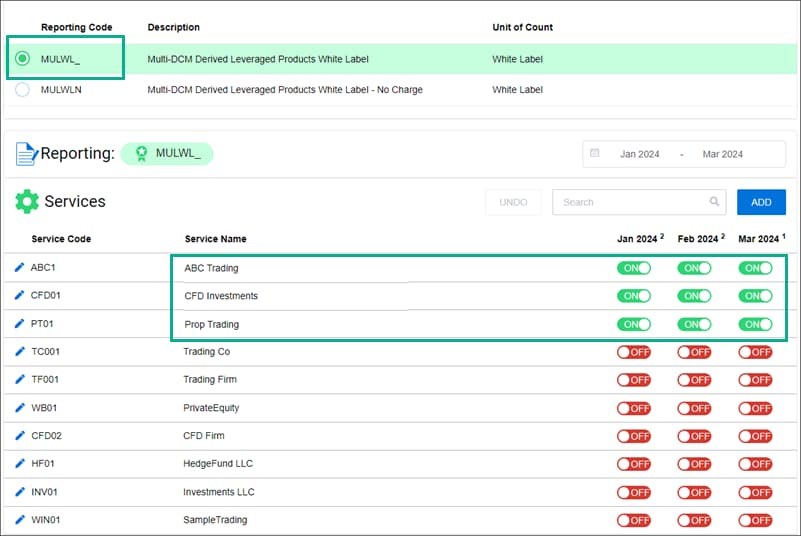Select the MULWL_ reporting code radio button
This screenshot has width=801, height=536.
tap(23, 59)
